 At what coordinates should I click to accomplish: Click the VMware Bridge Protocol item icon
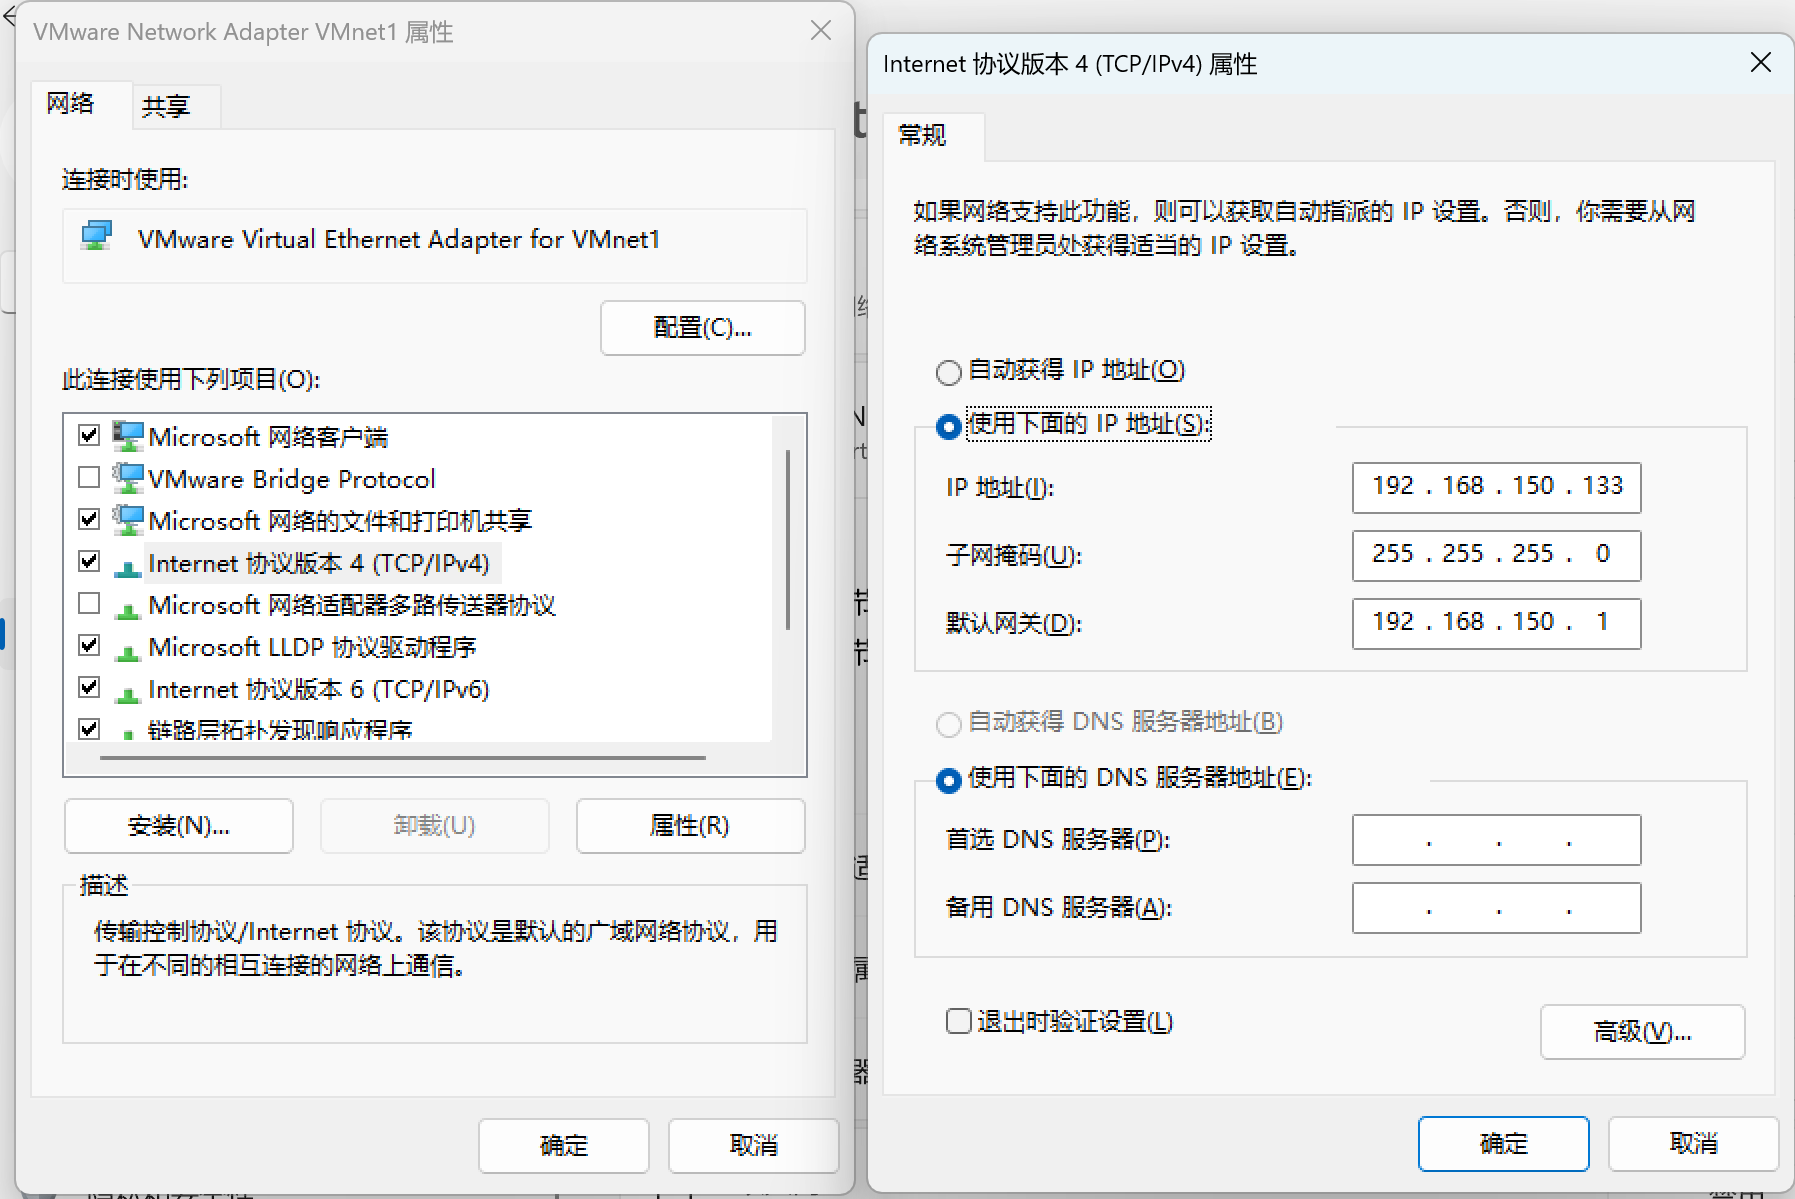click(x=127, y=479)
